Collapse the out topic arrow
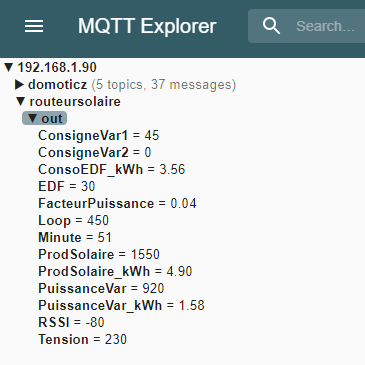The image size is (365, 365). coord(32,118)
